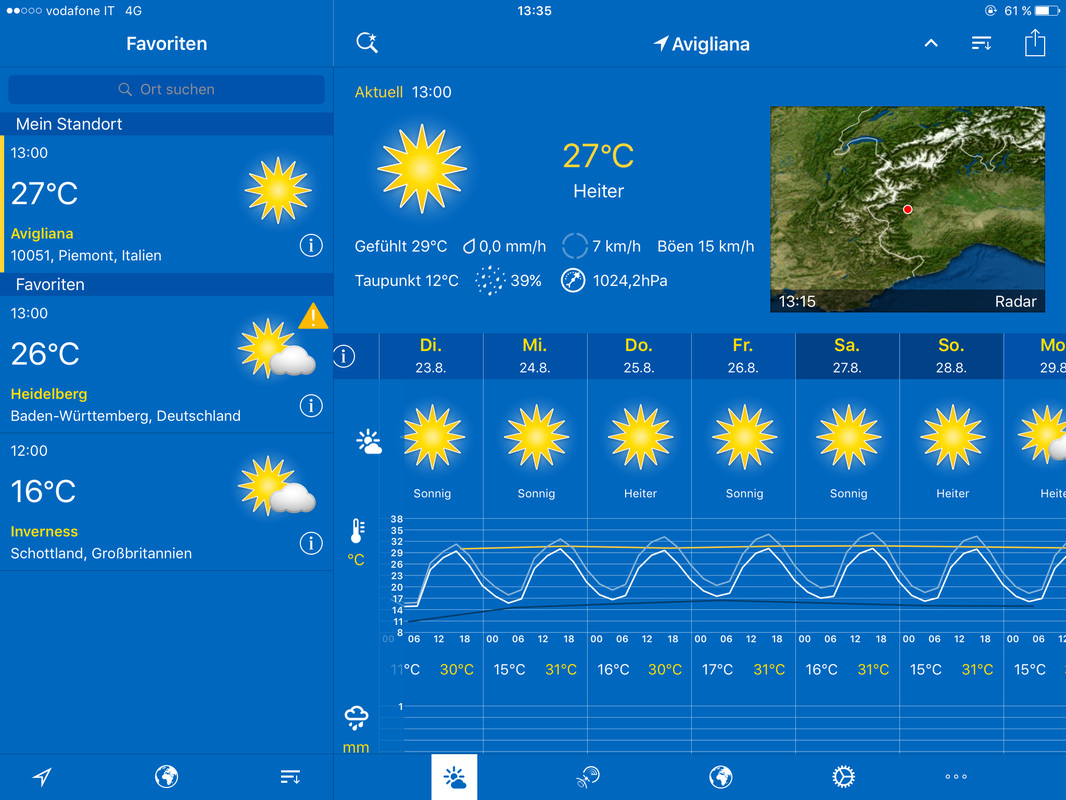Tap the search-favorite magnifier icon
The height and width of the screenshot is (800, 1066).
click(x=367, y=43)
